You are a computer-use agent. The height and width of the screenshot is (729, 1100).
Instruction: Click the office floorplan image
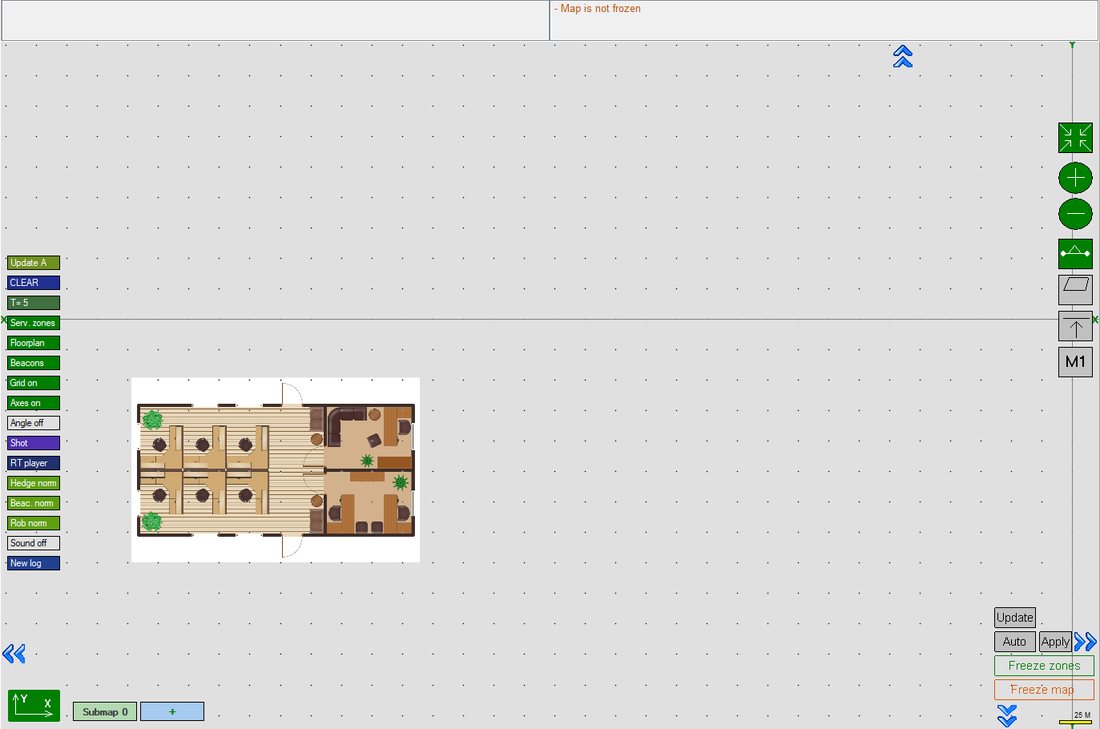tap(276, 470)
